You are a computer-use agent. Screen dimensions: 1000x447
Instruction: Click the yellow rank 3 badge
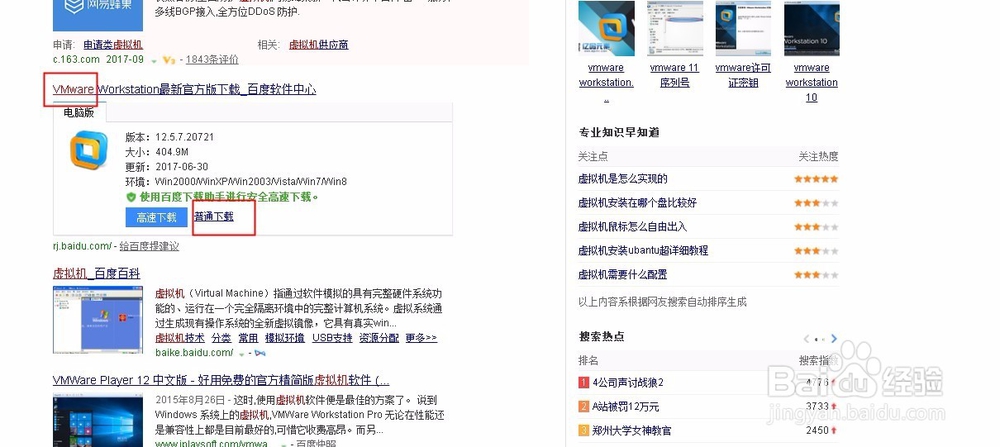[584, 430]
